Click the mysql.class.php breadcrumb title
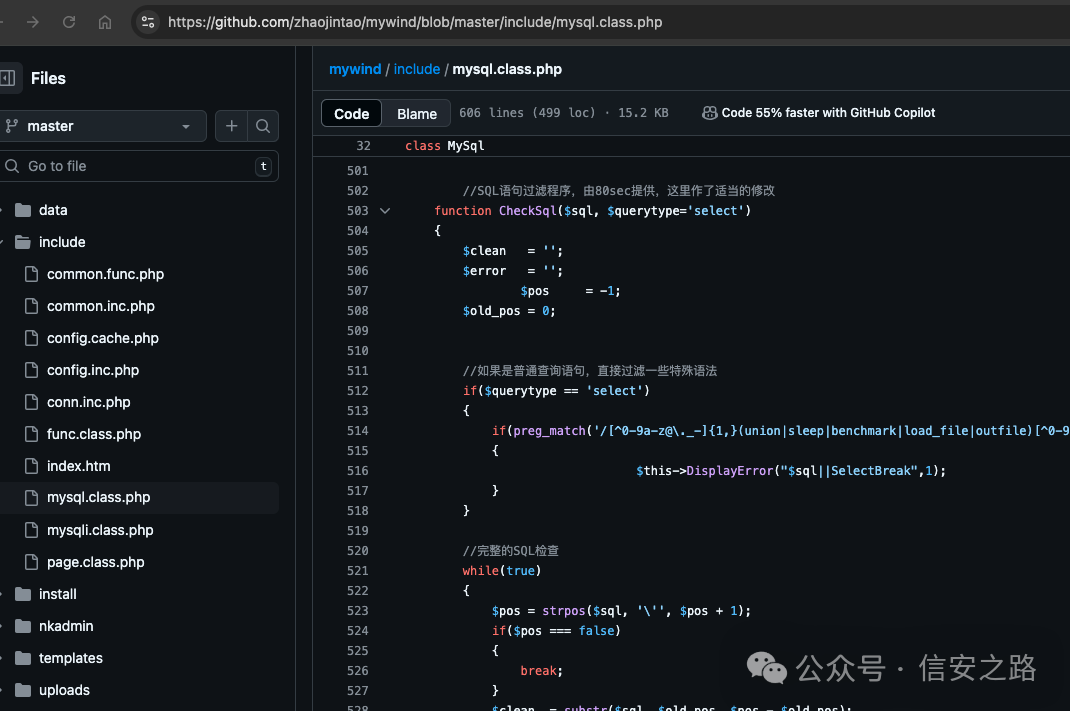The width and height of the screenshot is (1070, 711). [507, 70]
